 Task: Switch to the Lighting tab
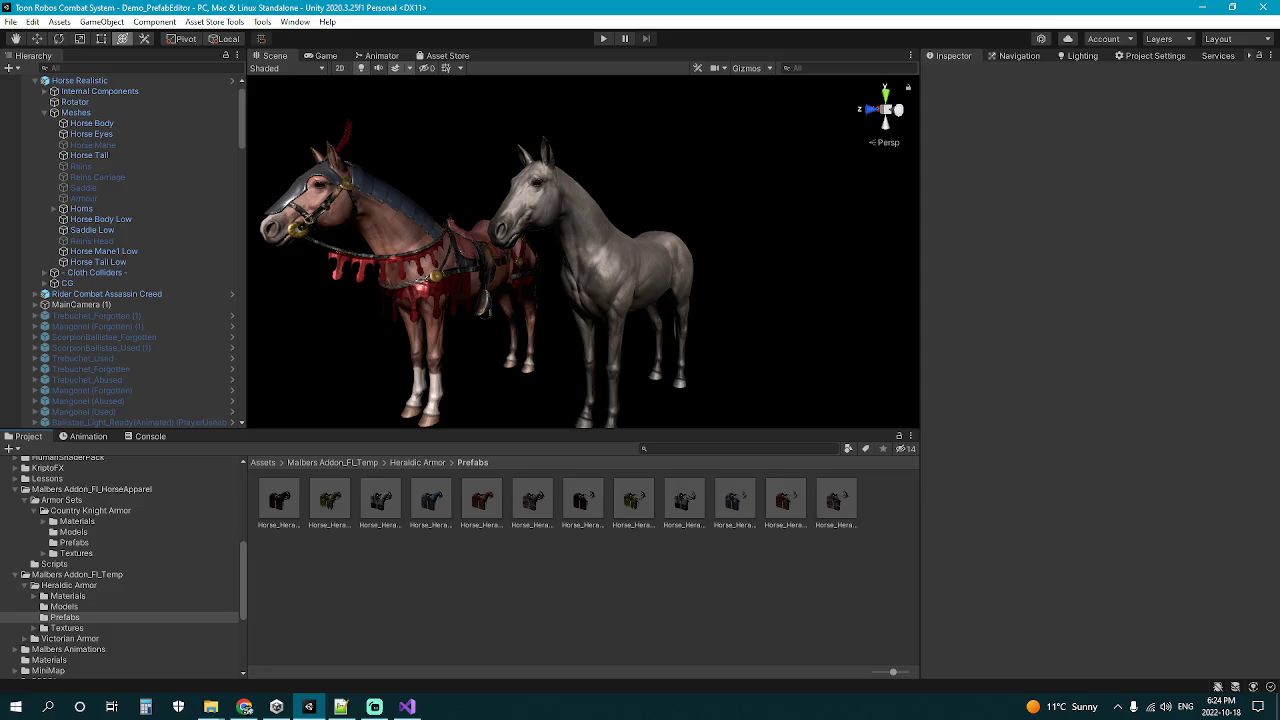1077,56
